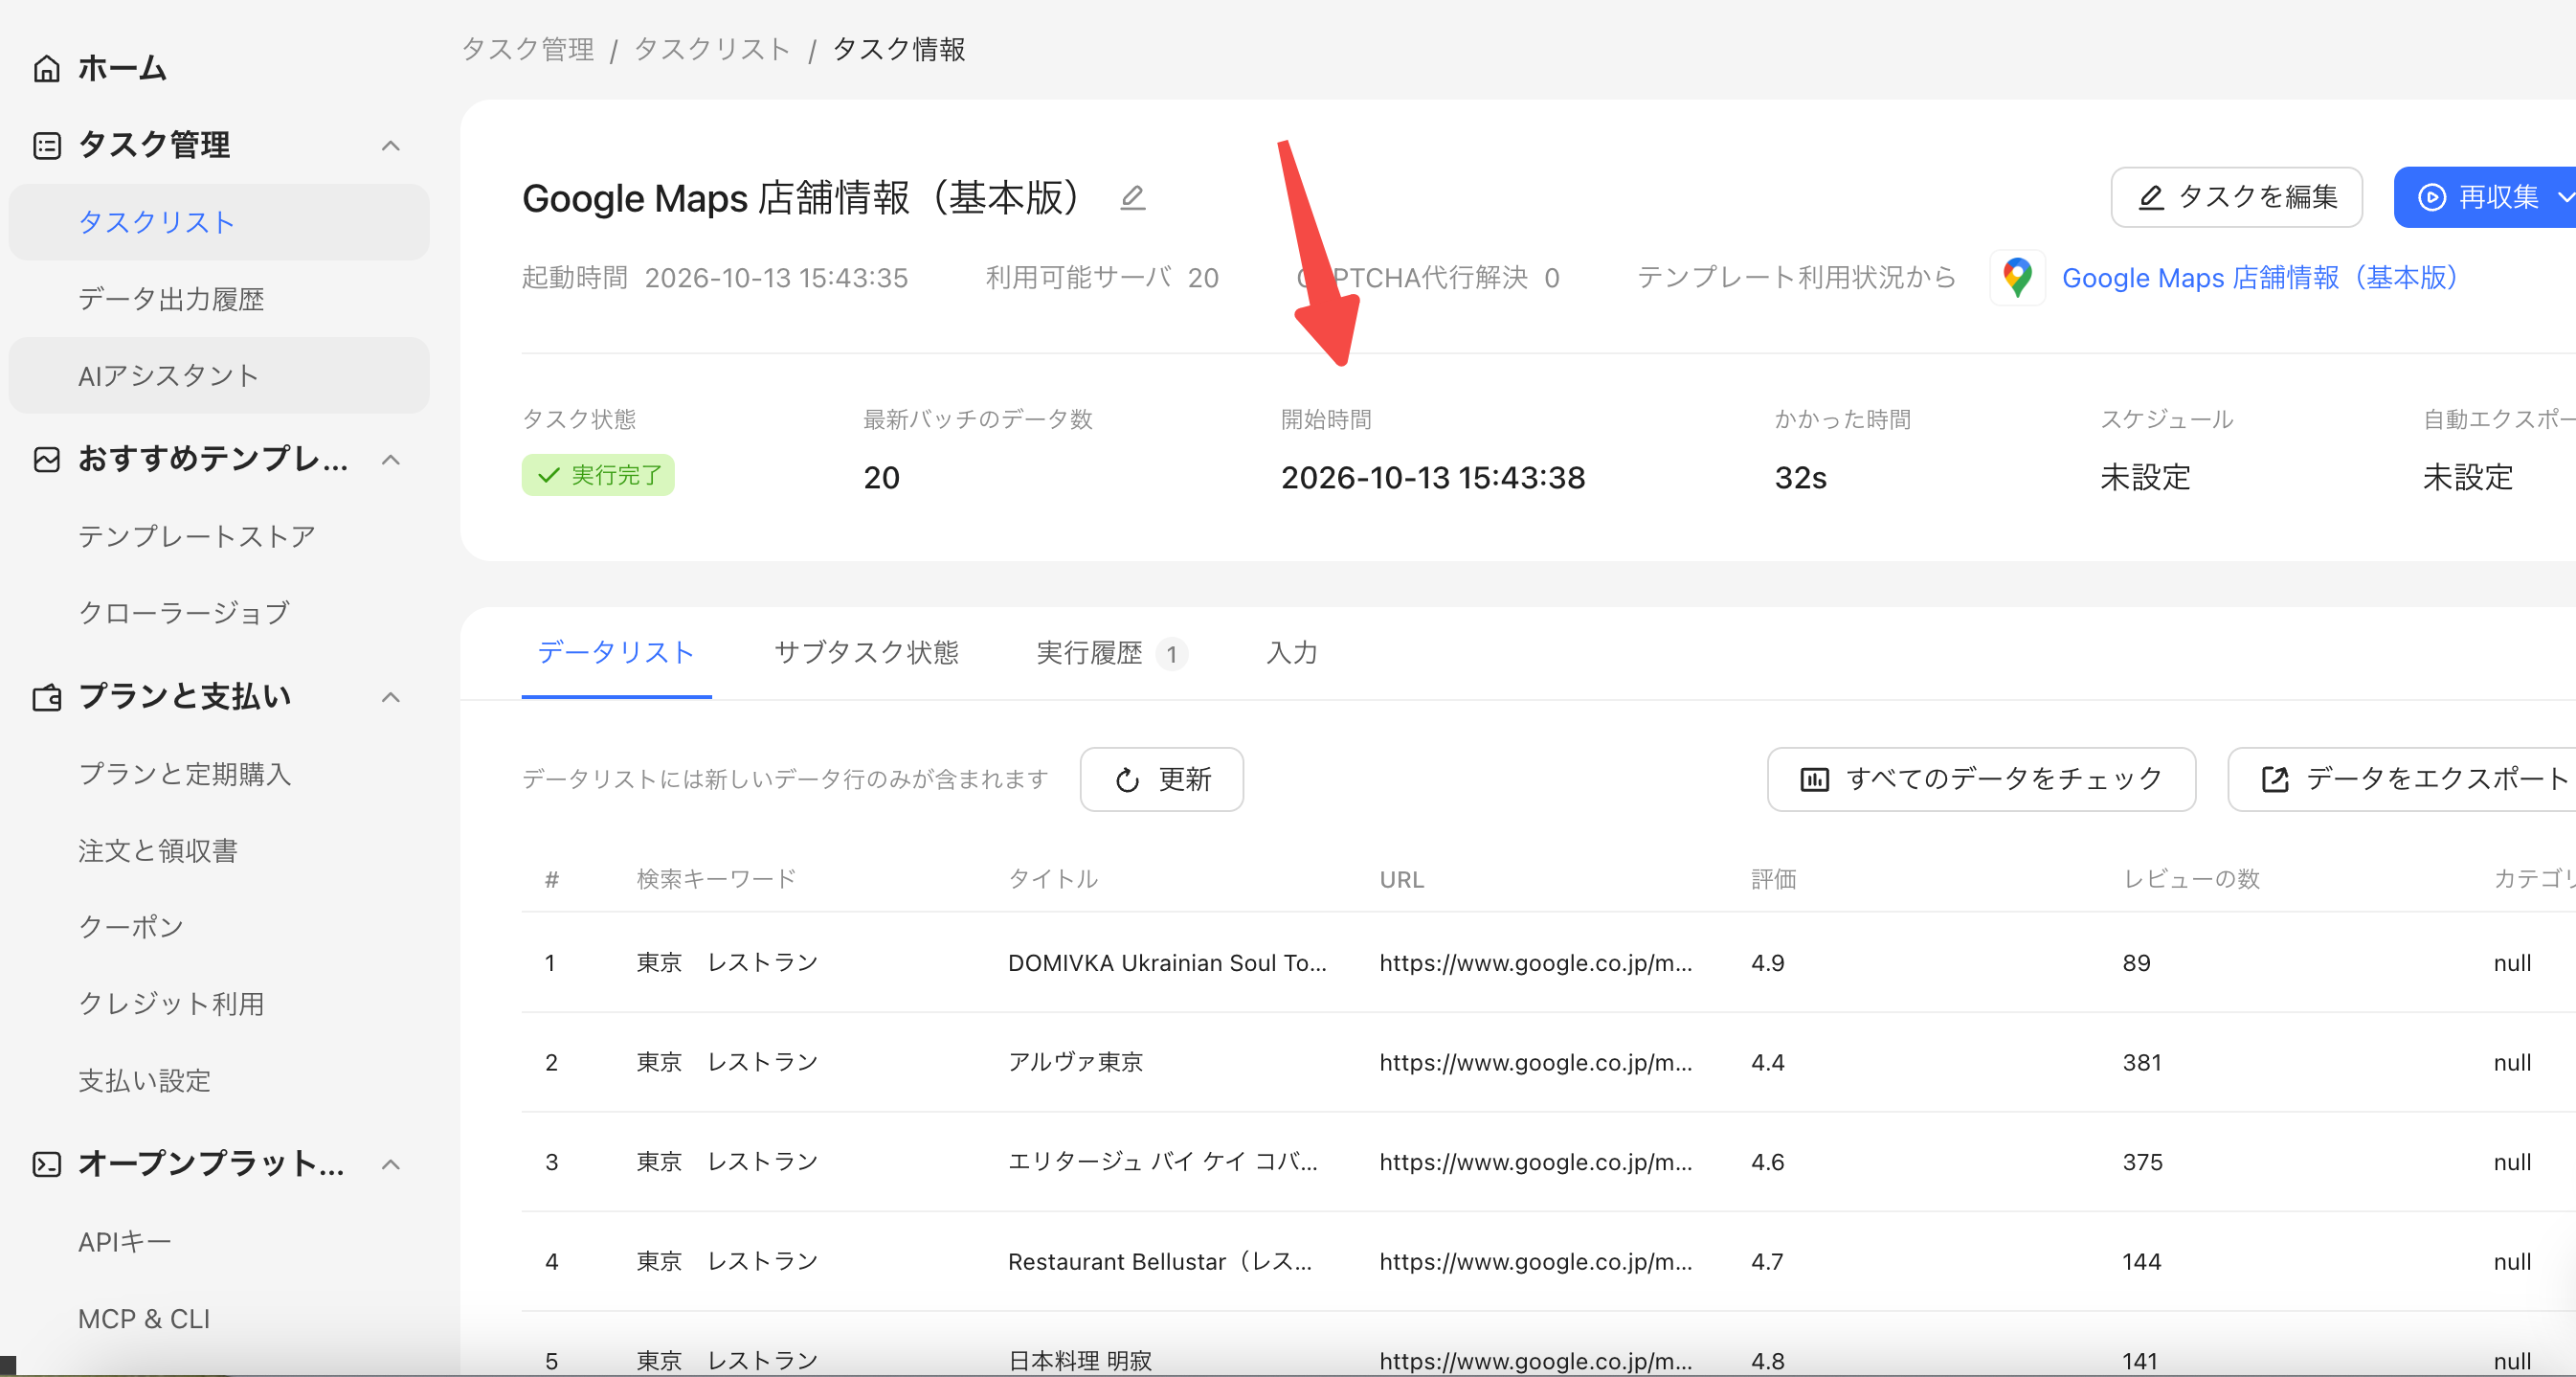Click the タスク管理 list icon
The height and width of the screenshot is (1377, 2576).
(x=47, y=145)
